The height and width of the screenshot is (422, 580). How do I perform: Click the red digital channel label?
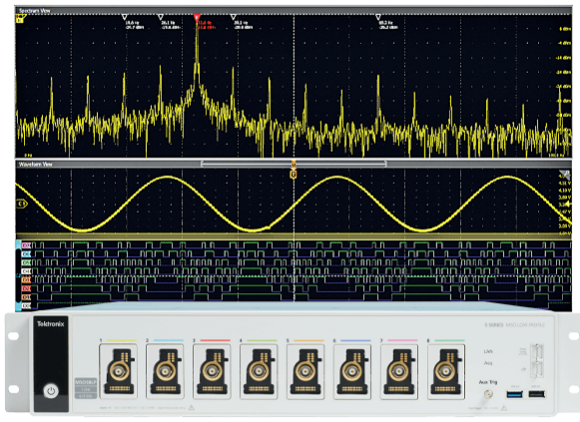pos(27,288)
